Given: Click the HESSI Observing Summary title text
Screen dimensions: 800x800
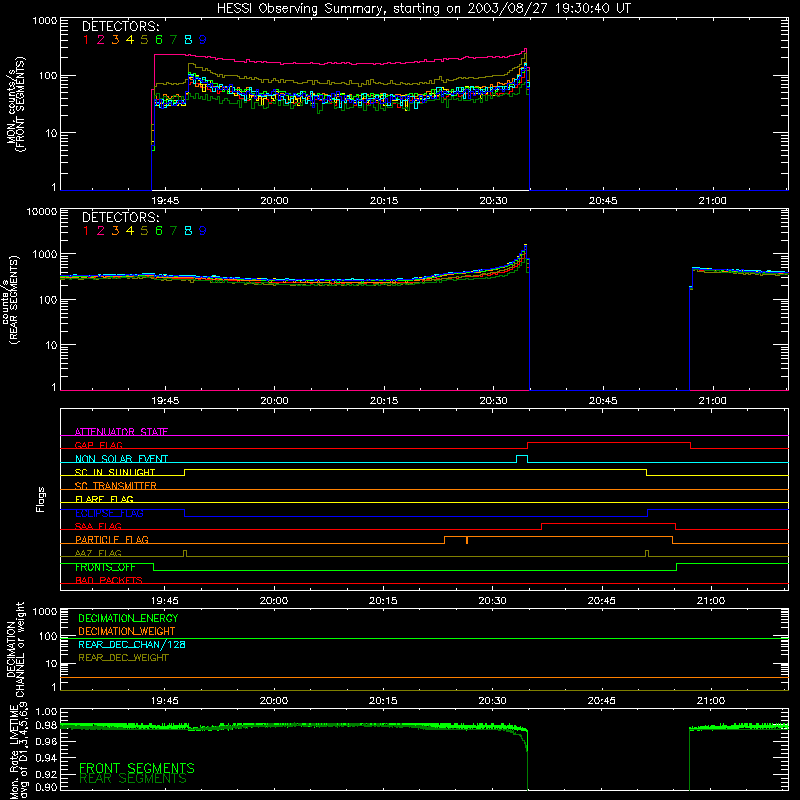Looking at the screenshot, I should point(423,9).
